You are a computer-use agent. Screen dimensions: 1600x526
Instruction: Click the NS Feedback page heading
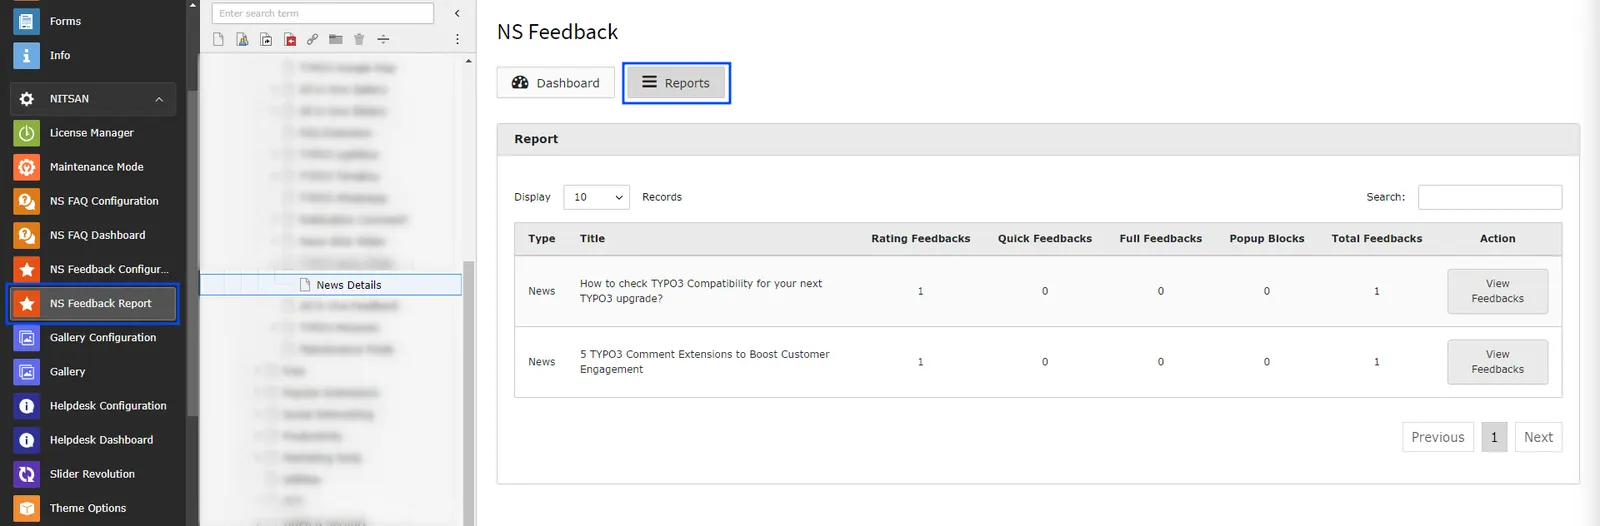557,32
